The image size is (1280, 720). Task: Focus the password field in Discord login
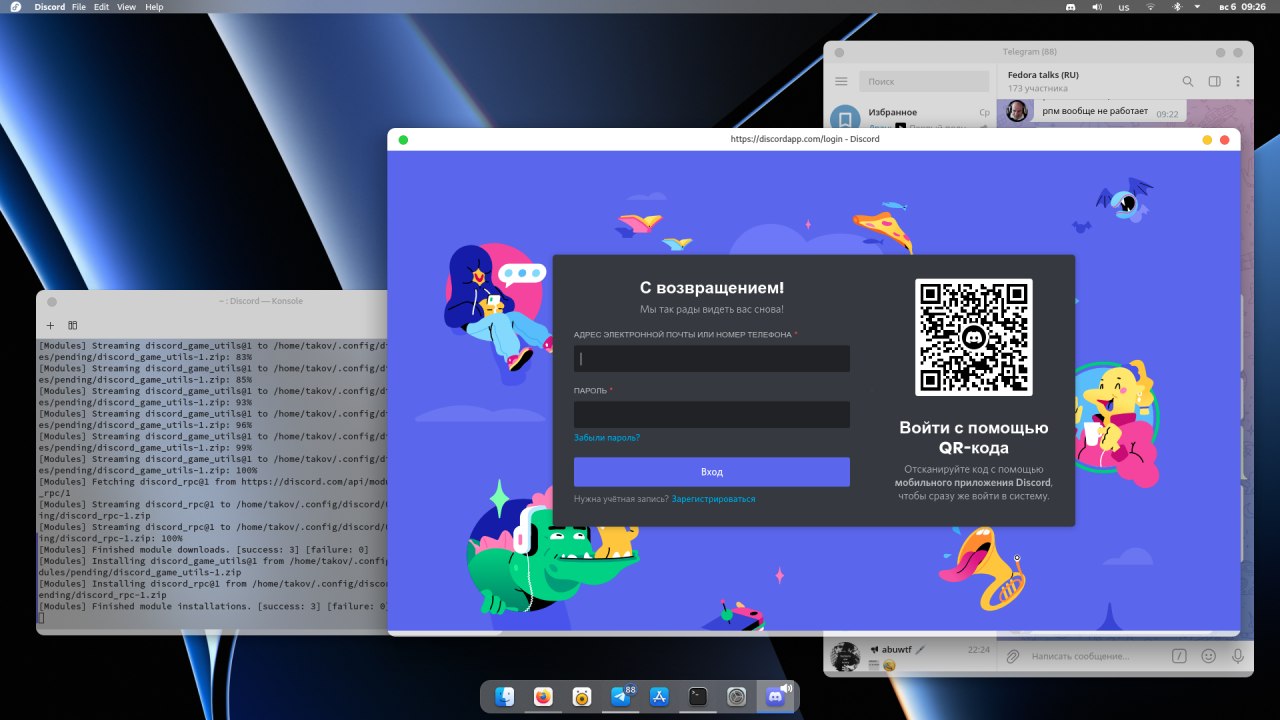pyautogui.click(x=712, y=415)
